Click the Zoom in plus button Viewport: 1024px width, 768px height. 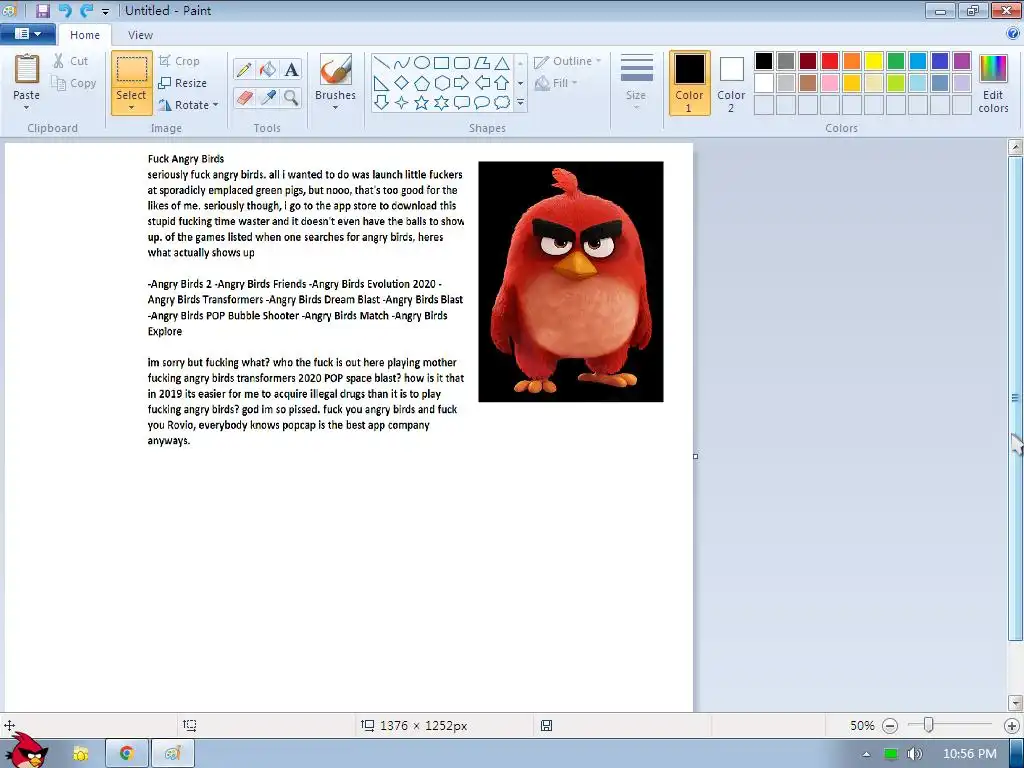[x=1012, y=726]
